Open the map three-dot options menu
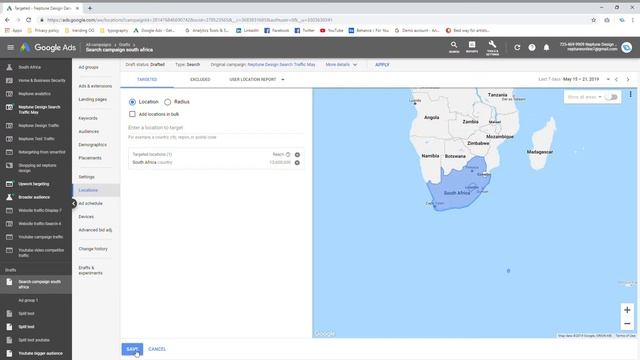The image size is (640, 360). click(x=631, y=94)
